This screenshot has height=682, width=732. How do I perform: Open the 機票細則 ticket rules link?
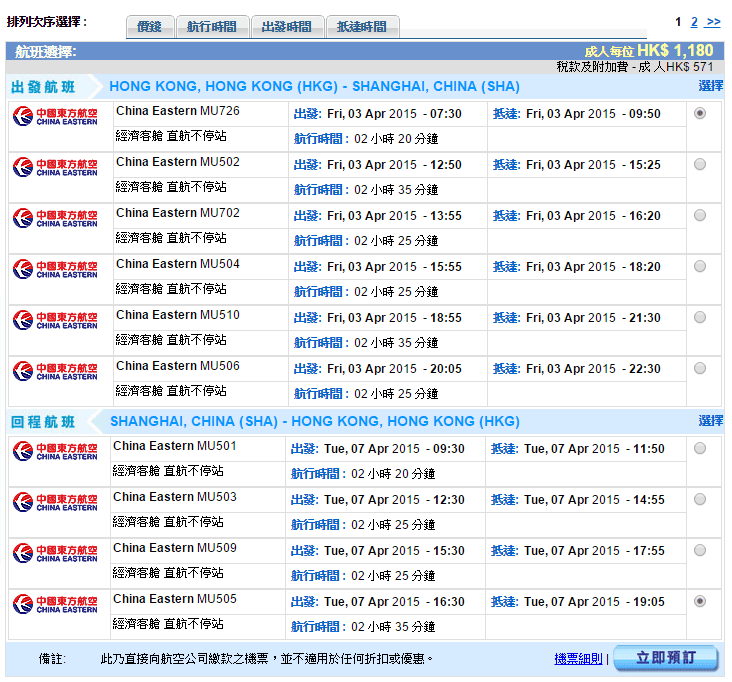click(x=578, y=659)
